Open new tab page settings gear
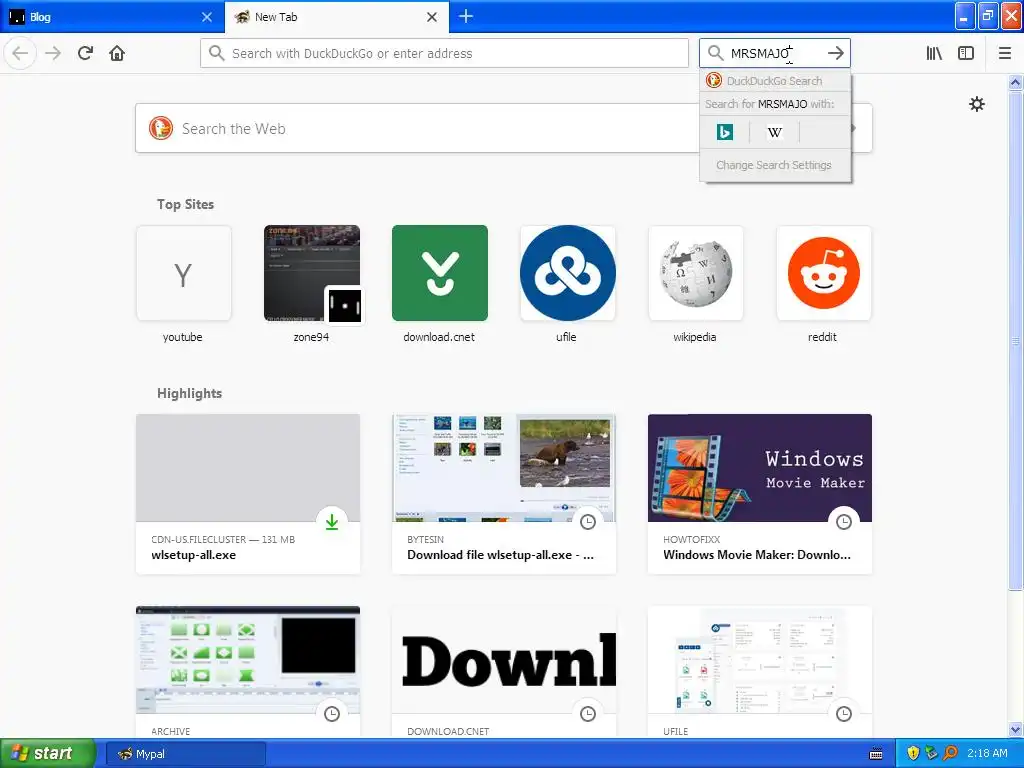The image size is (1024, 768). click(976, 104)
